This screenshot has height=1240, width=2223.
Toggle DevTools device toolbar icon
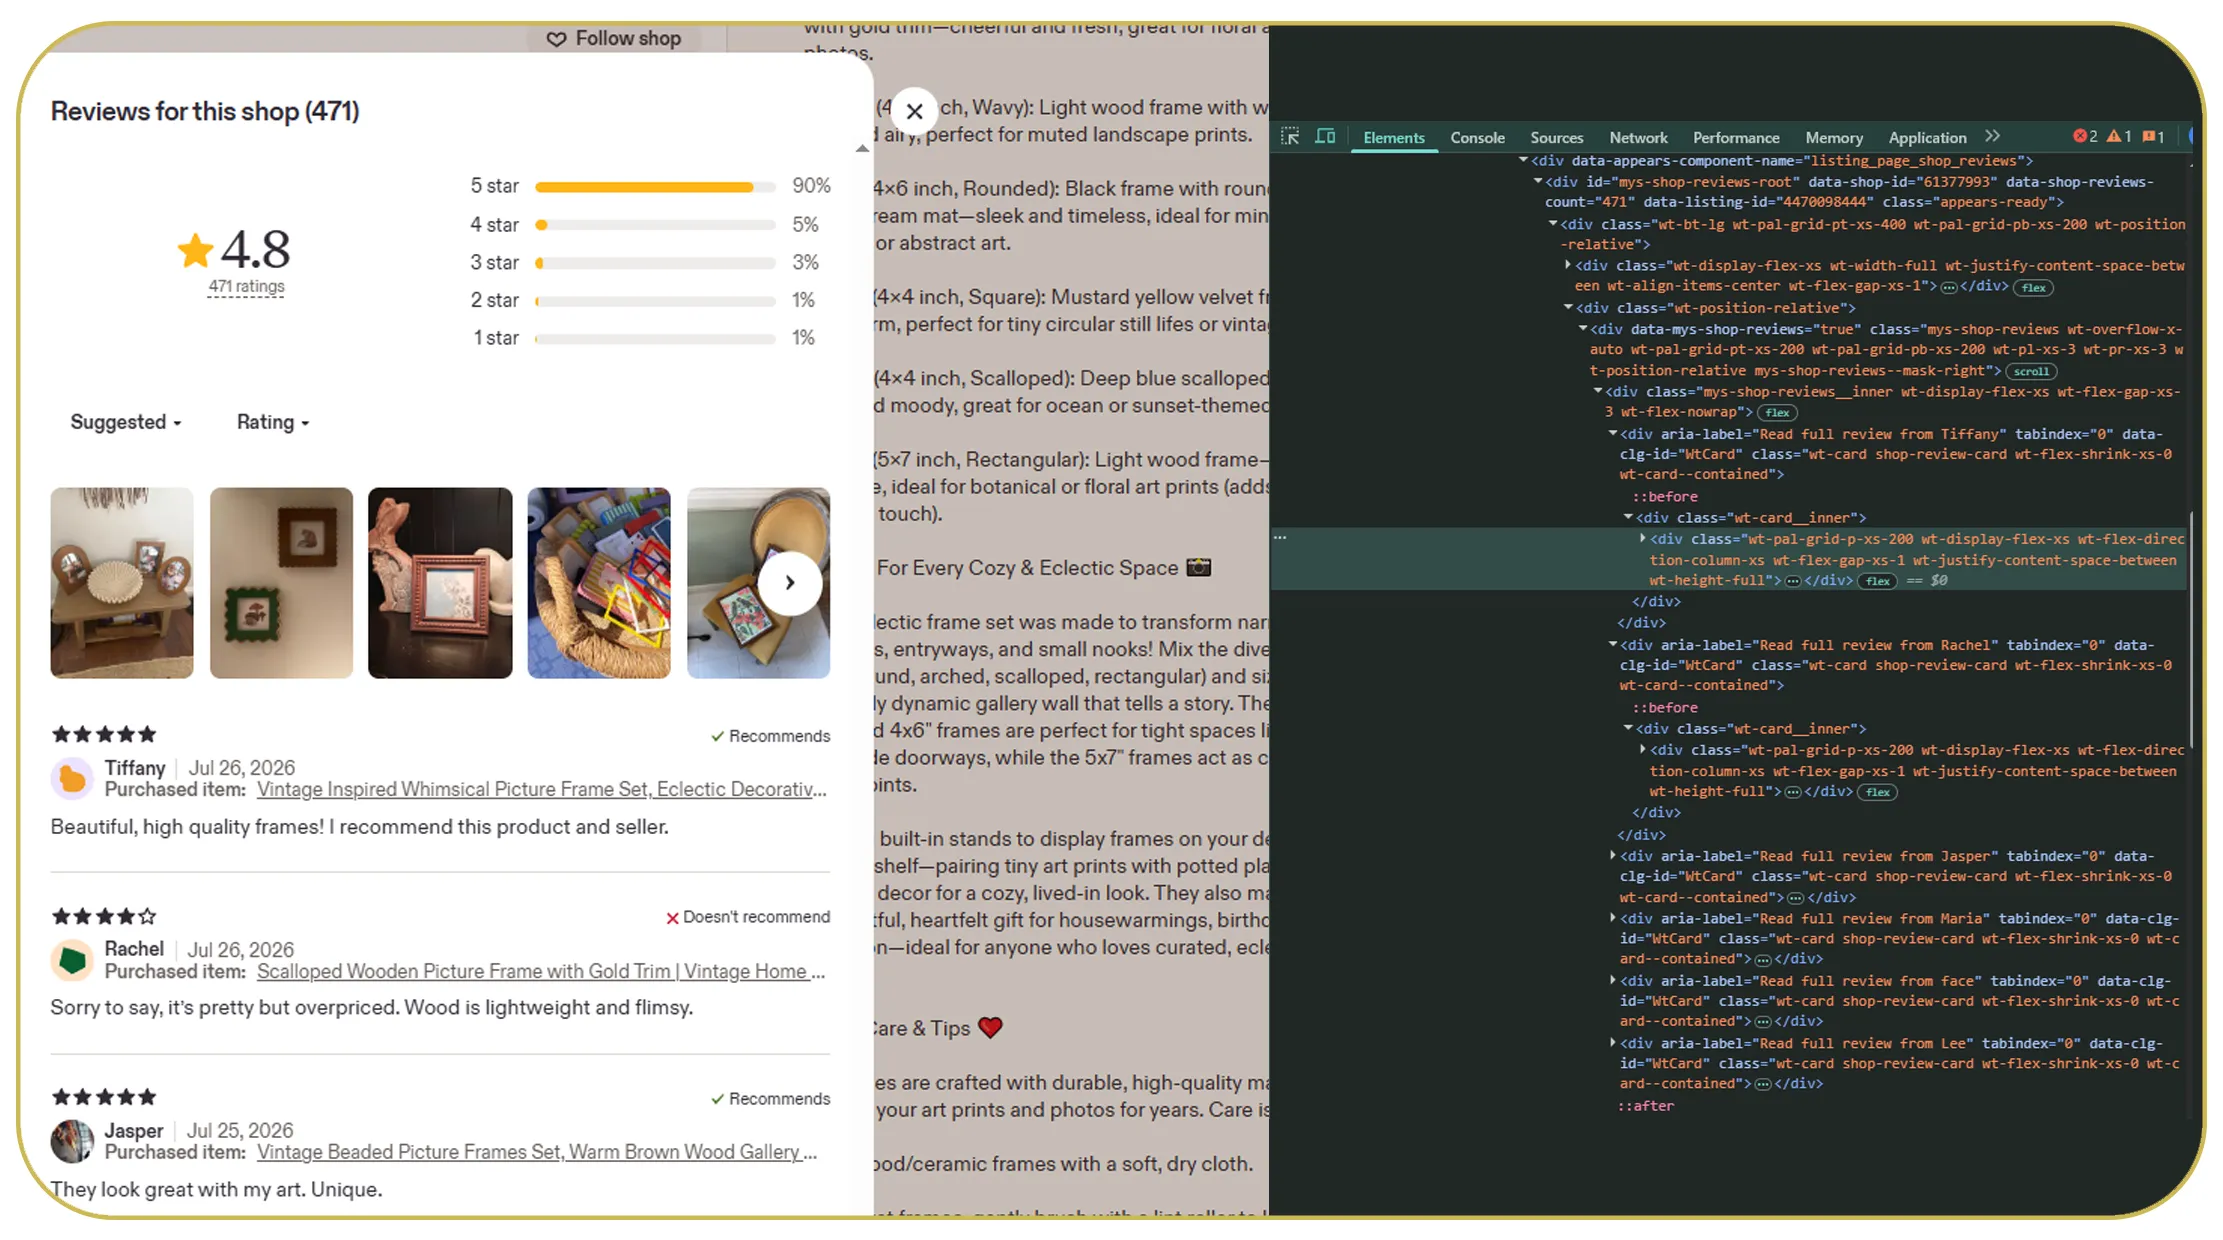pyautogui.click(x=1325, y=137)
